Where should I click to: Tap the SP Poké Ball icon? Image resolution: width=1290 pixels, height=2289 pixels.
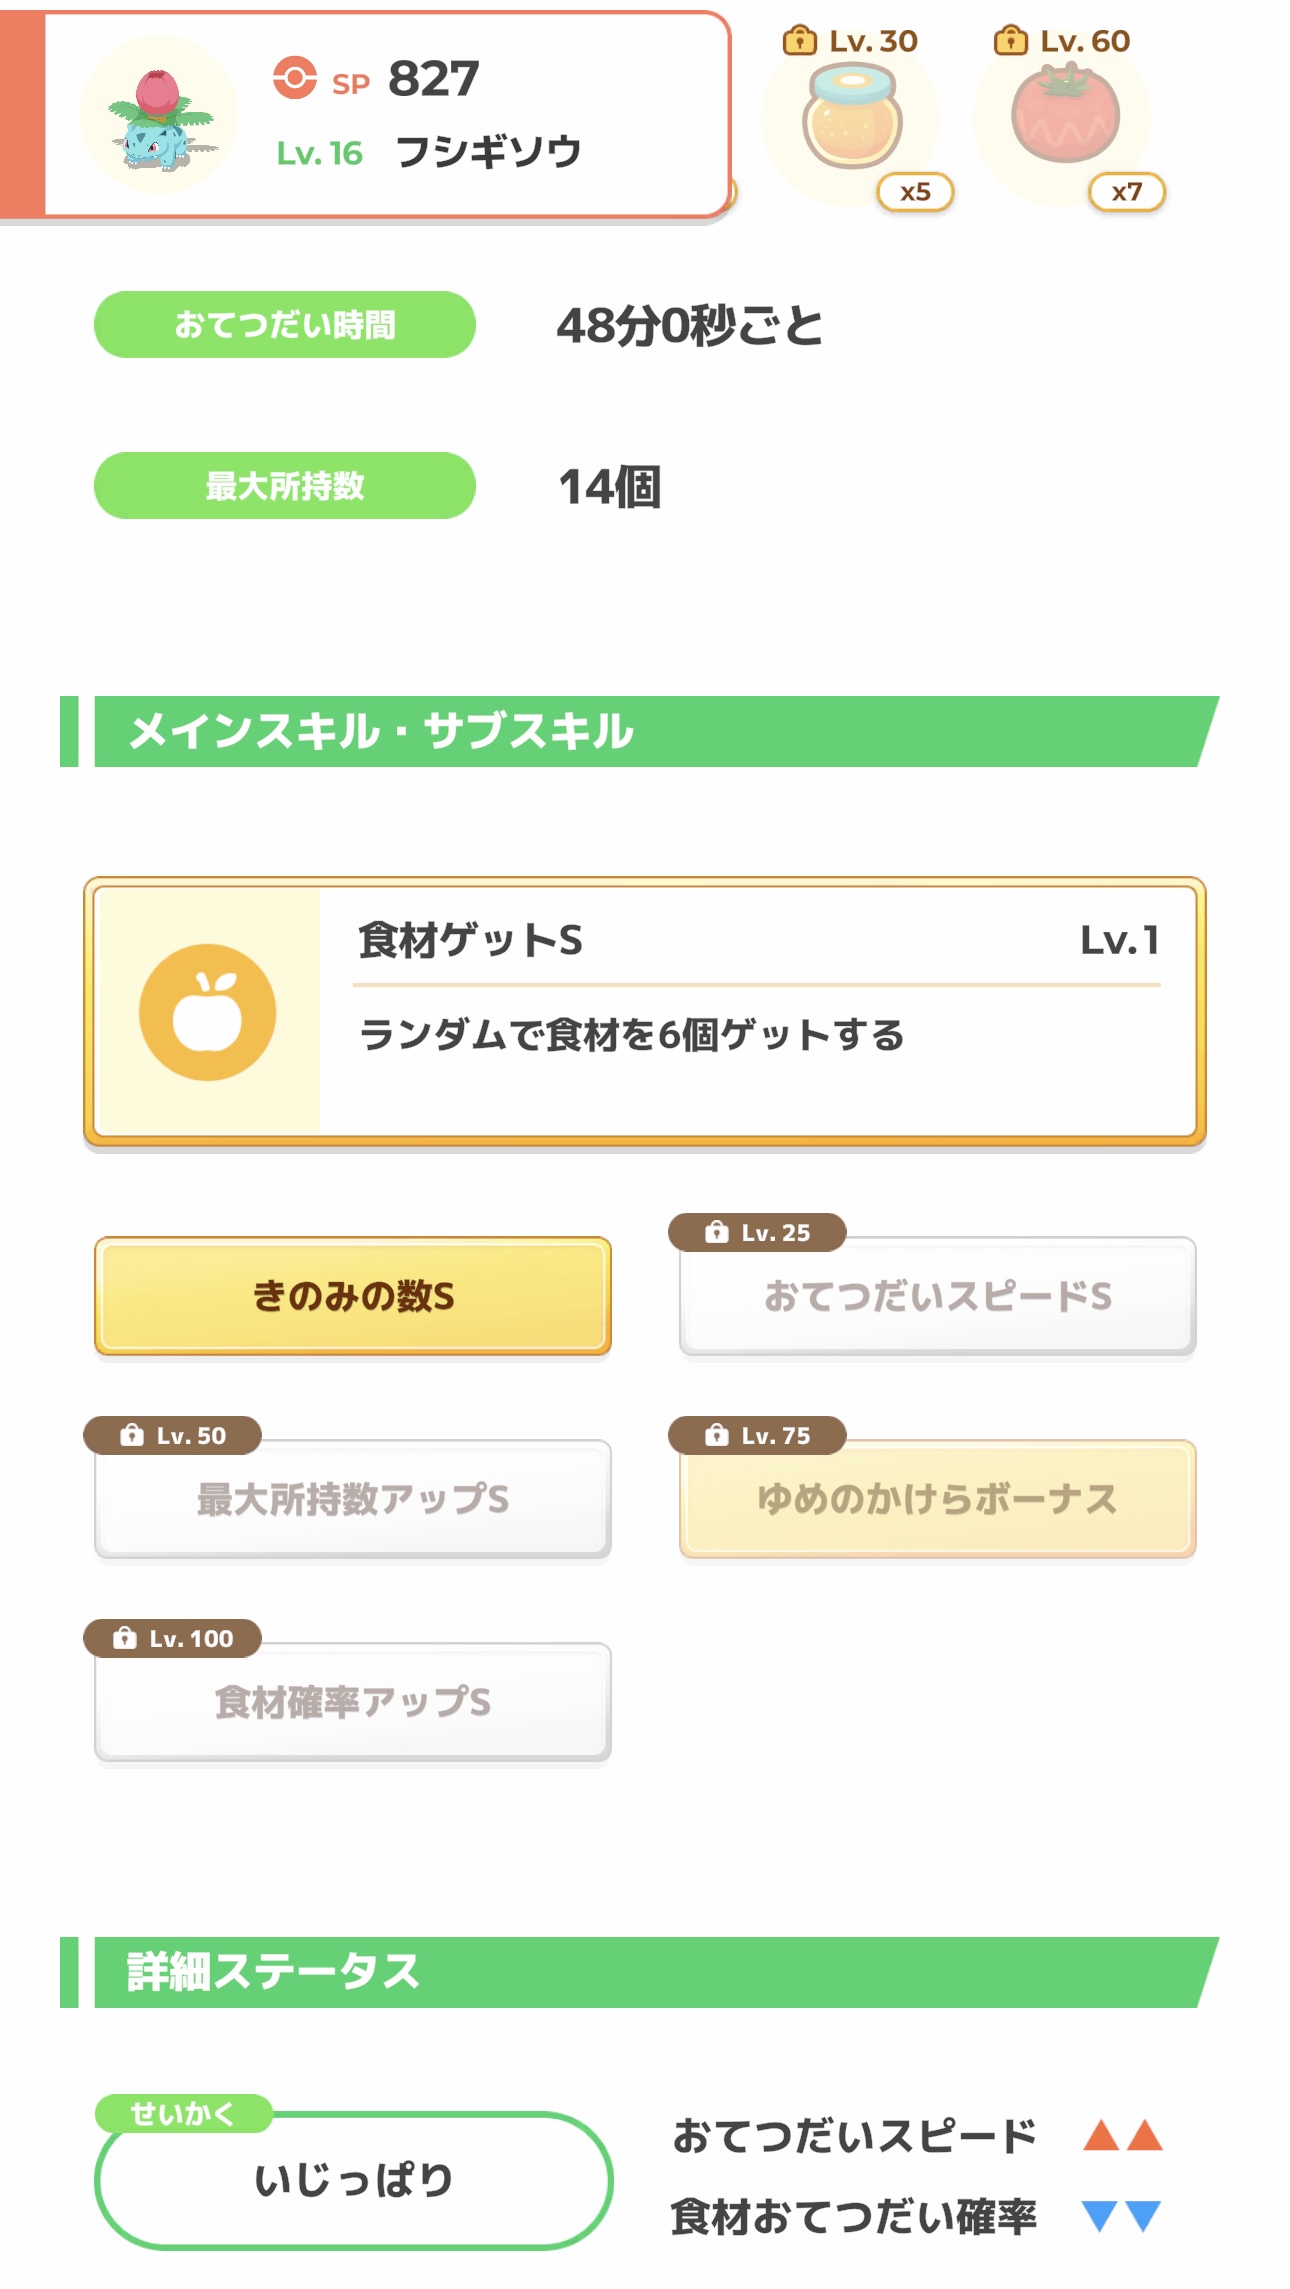(295, 78)
